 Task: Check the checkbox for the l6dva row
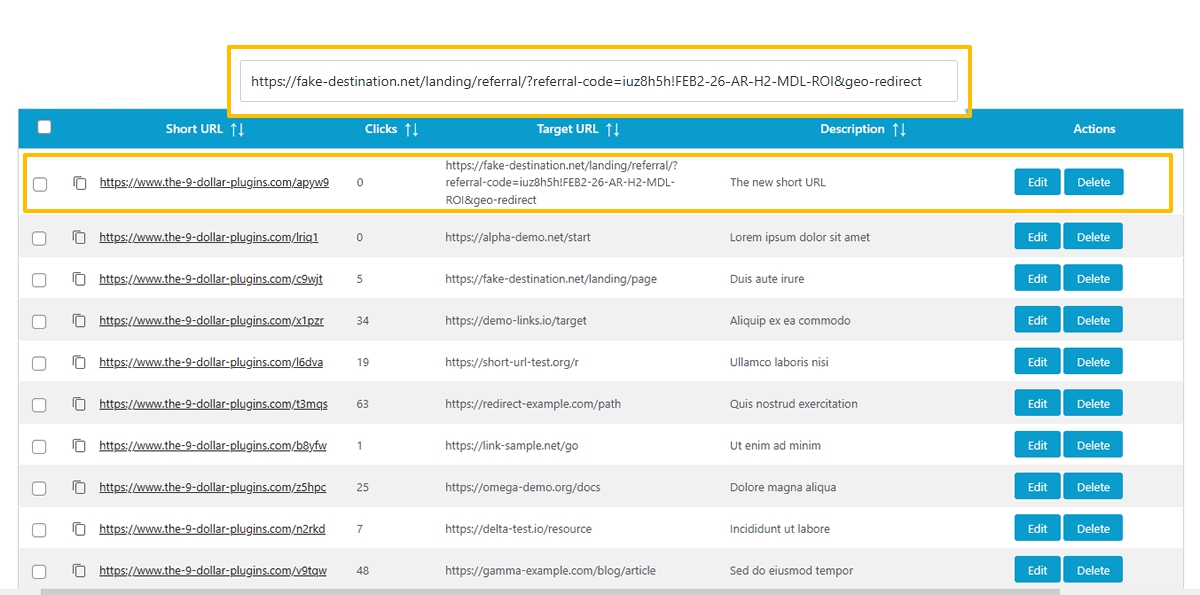(40, 361)
